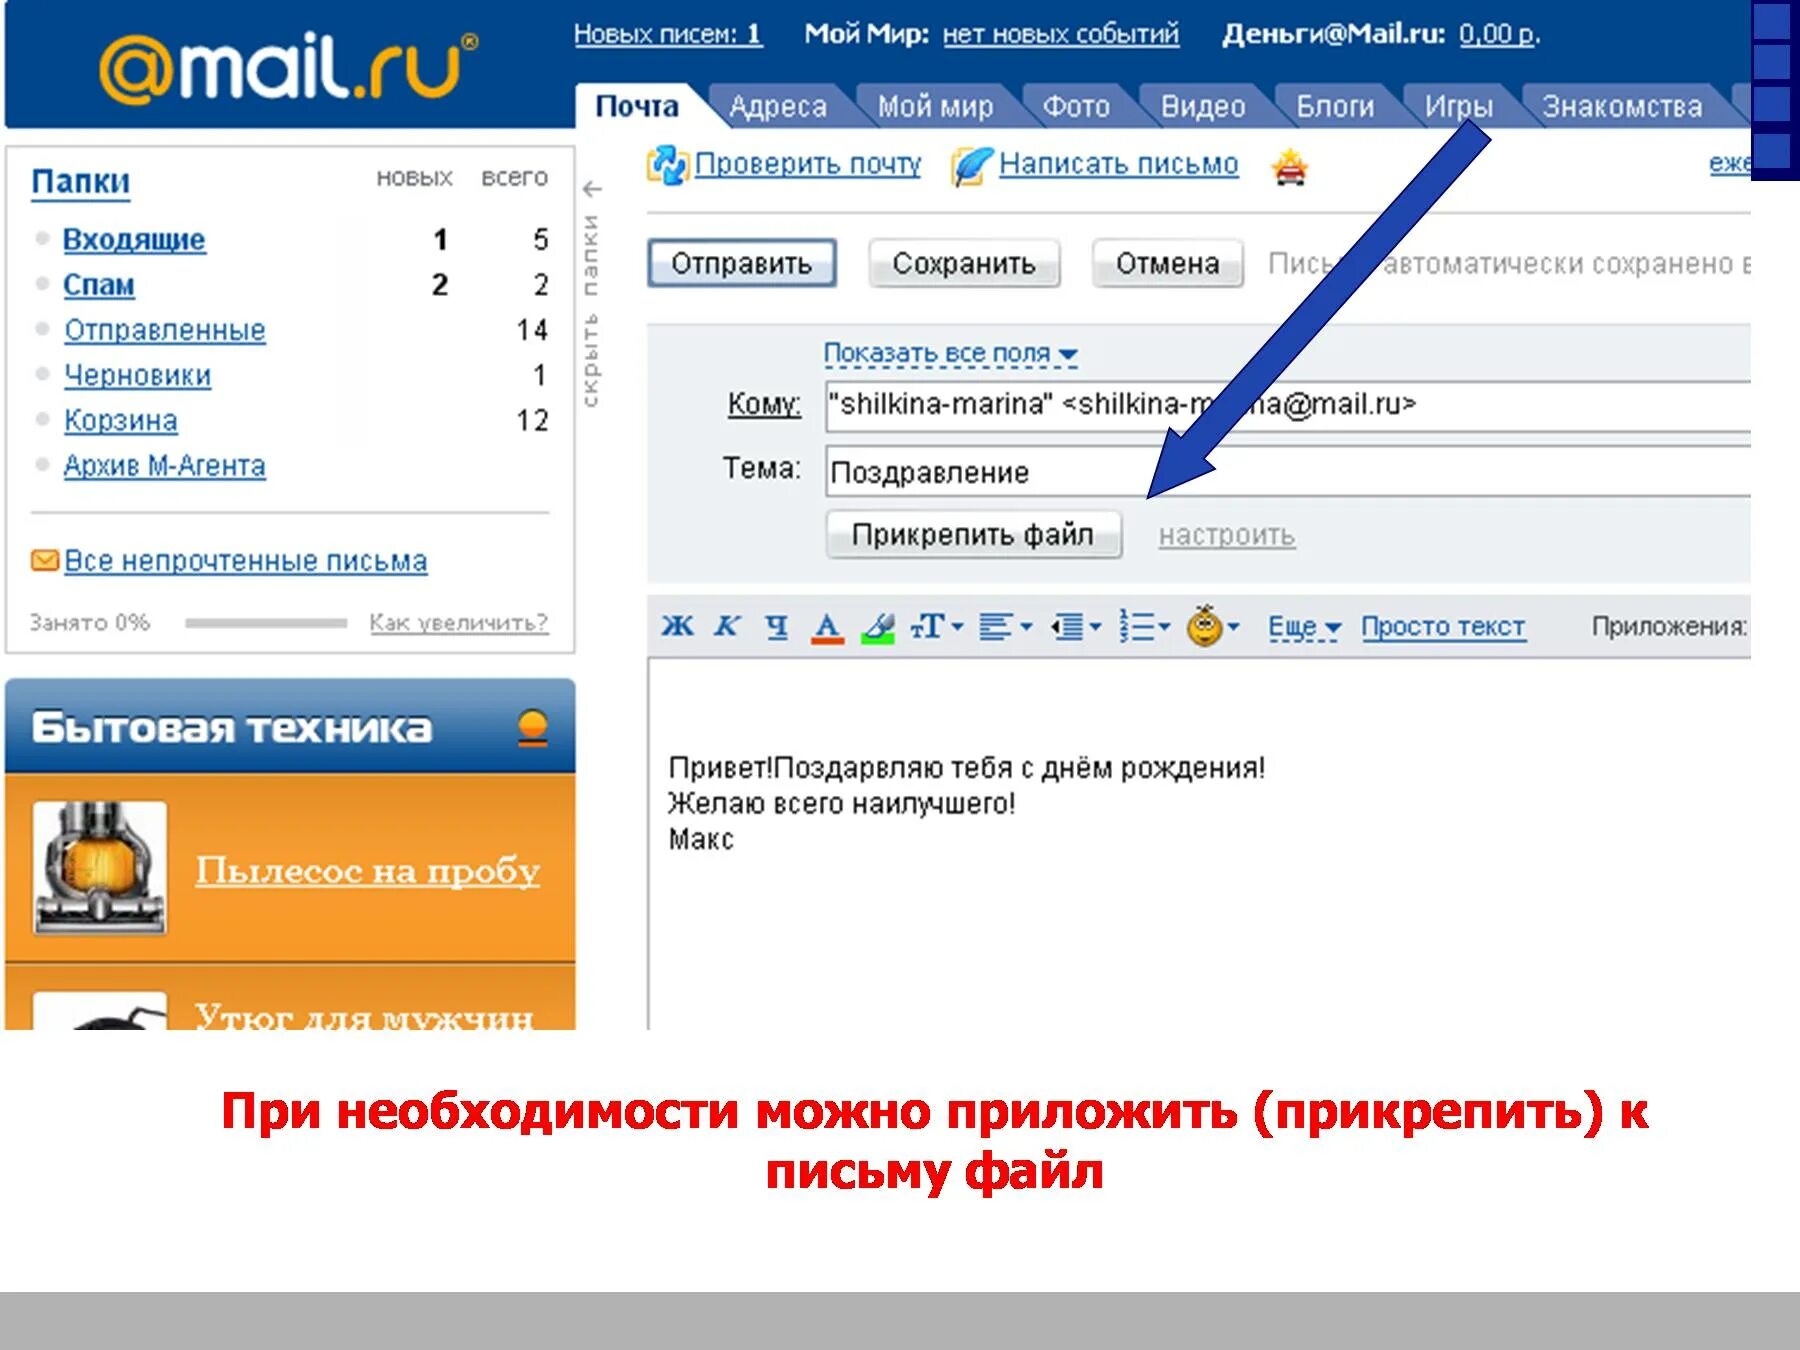The width and height of the screenshot is (1800, 1350).
Task: Click the Написать письмо link
Action: point(1119,164)
